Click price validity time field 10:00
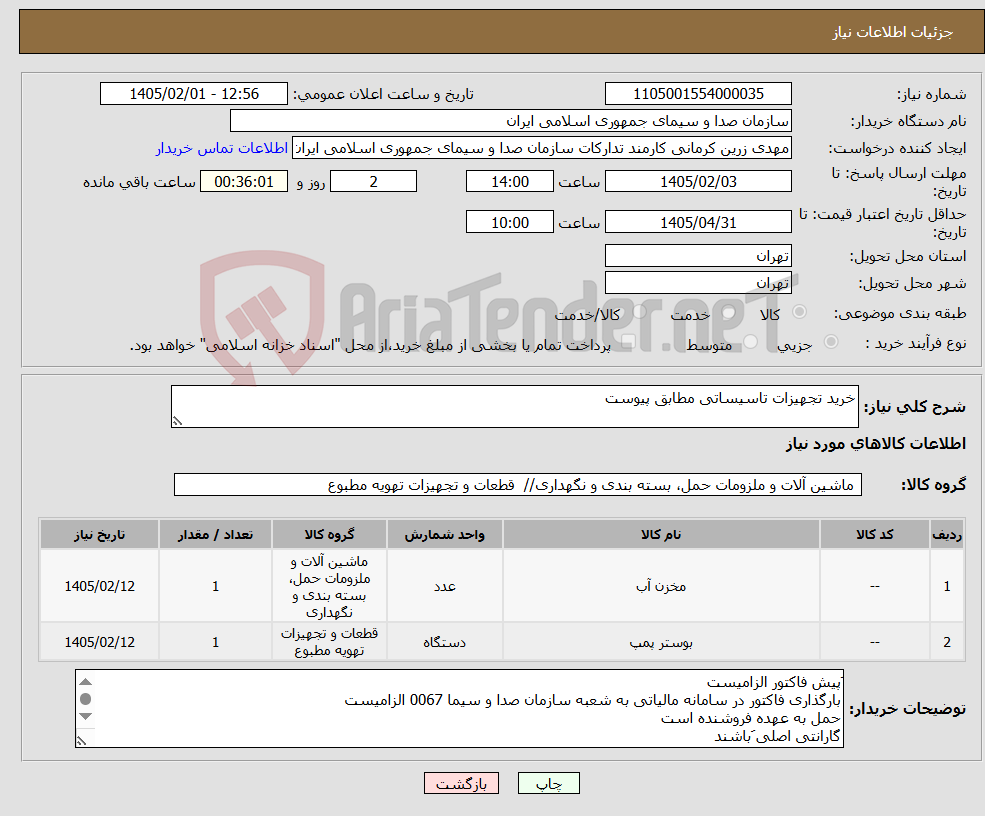Viewport: 985px width, 816px height. click(509, 222)
